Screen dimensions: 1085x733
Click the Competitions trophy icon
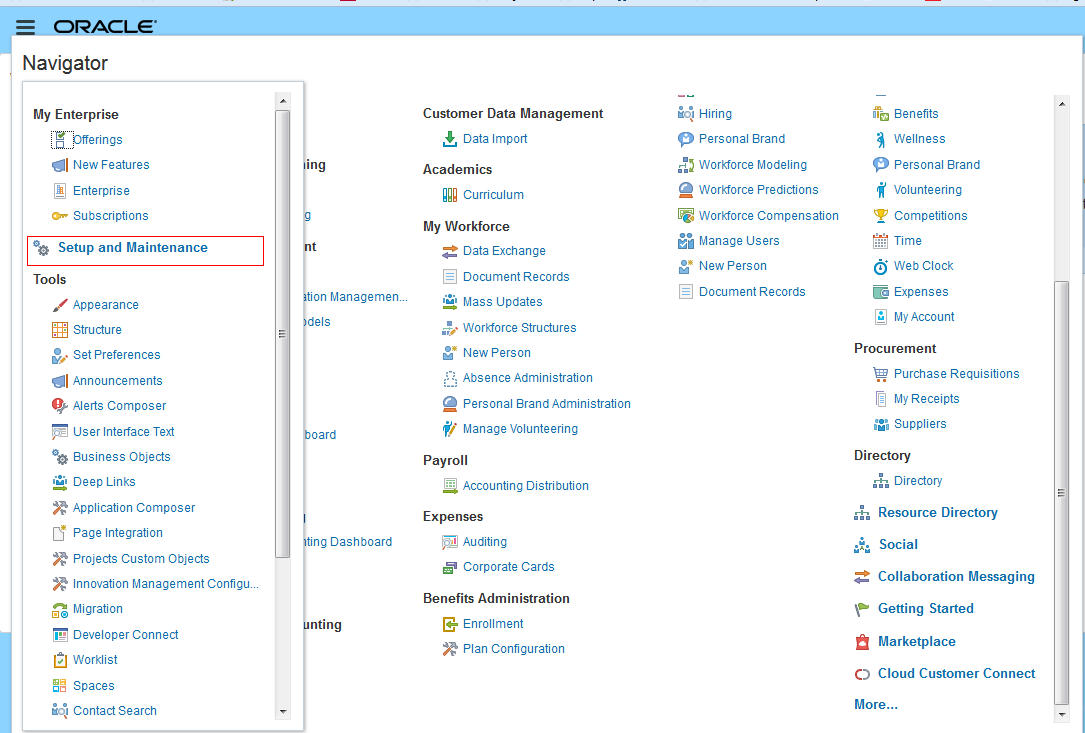click(x=880, y=215)
